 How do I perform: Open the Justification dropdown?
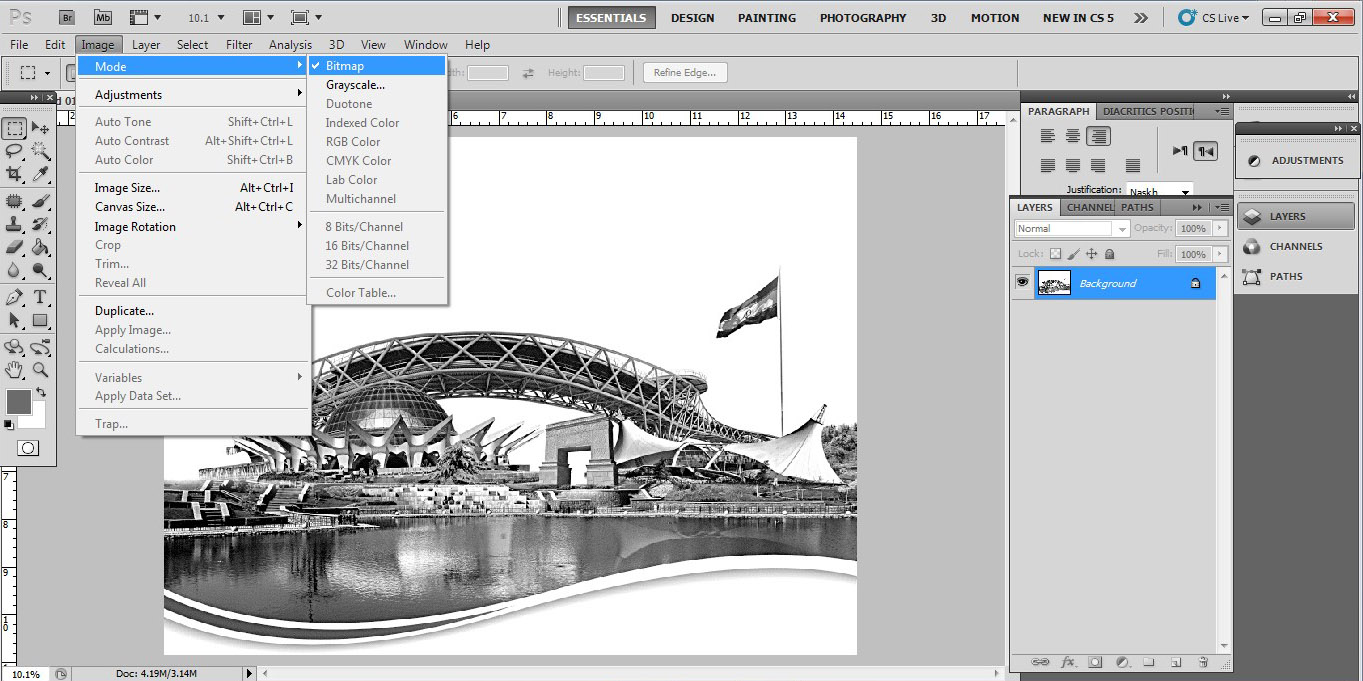tap(1160, 191)
